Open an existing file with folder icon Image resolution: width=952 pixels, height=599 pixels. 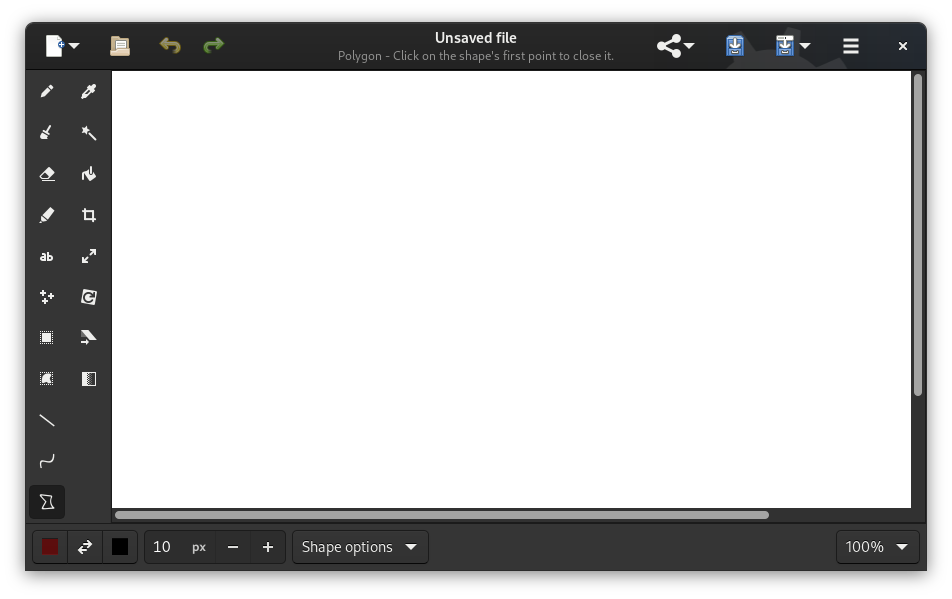click(x=120, y=46)
